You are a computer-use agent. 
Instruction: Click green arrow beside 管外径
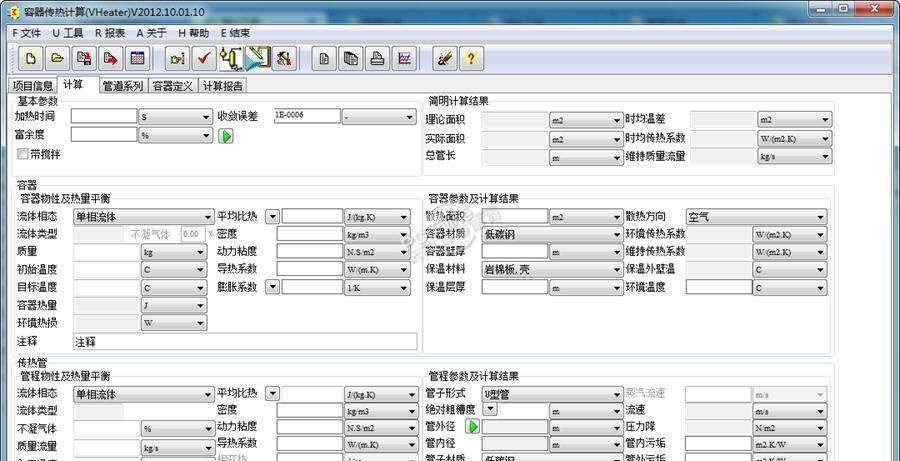(473, 427)
